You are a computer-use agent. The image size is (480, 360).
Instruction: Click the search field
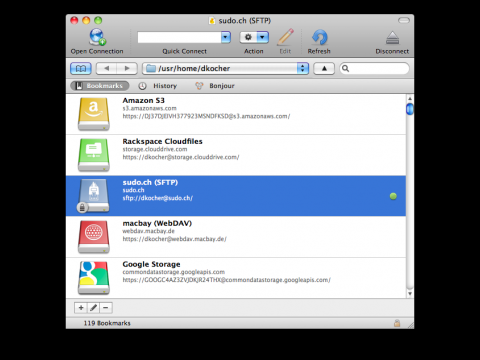tap(374, 68)
